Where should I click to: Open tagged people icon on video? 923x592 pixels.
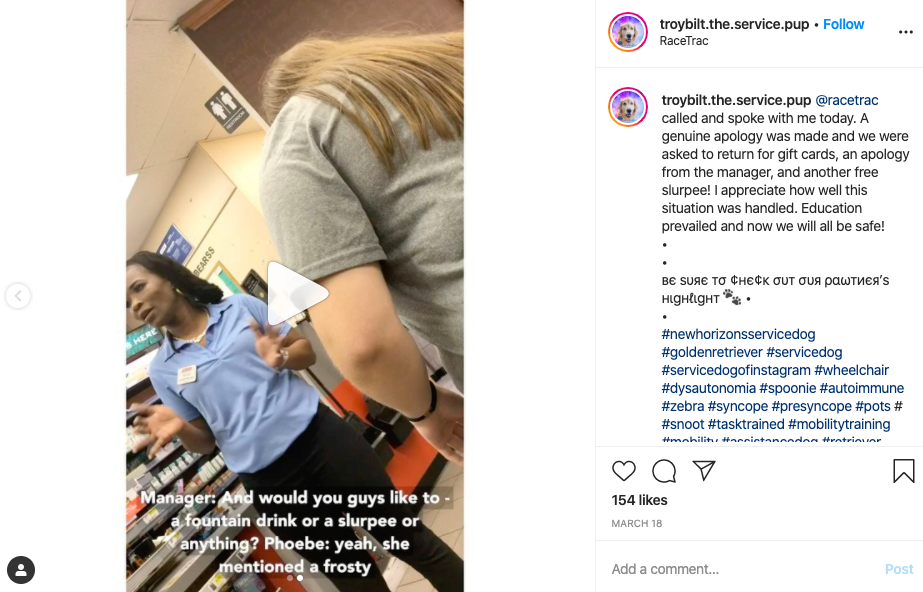21,570
